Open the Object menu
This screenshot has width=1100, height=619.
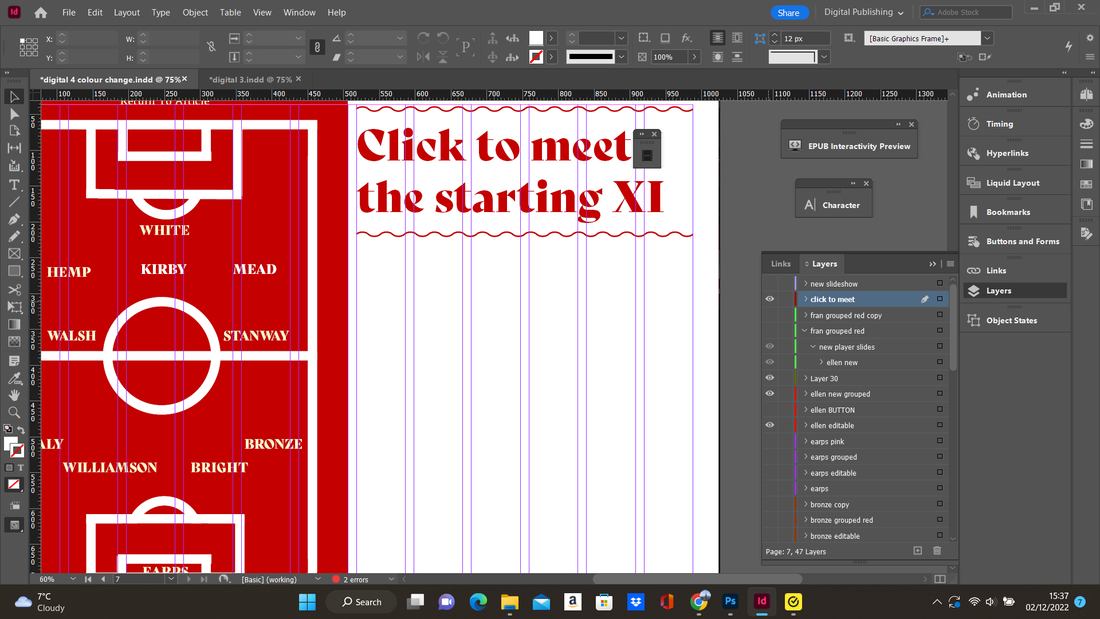[195, 13]
